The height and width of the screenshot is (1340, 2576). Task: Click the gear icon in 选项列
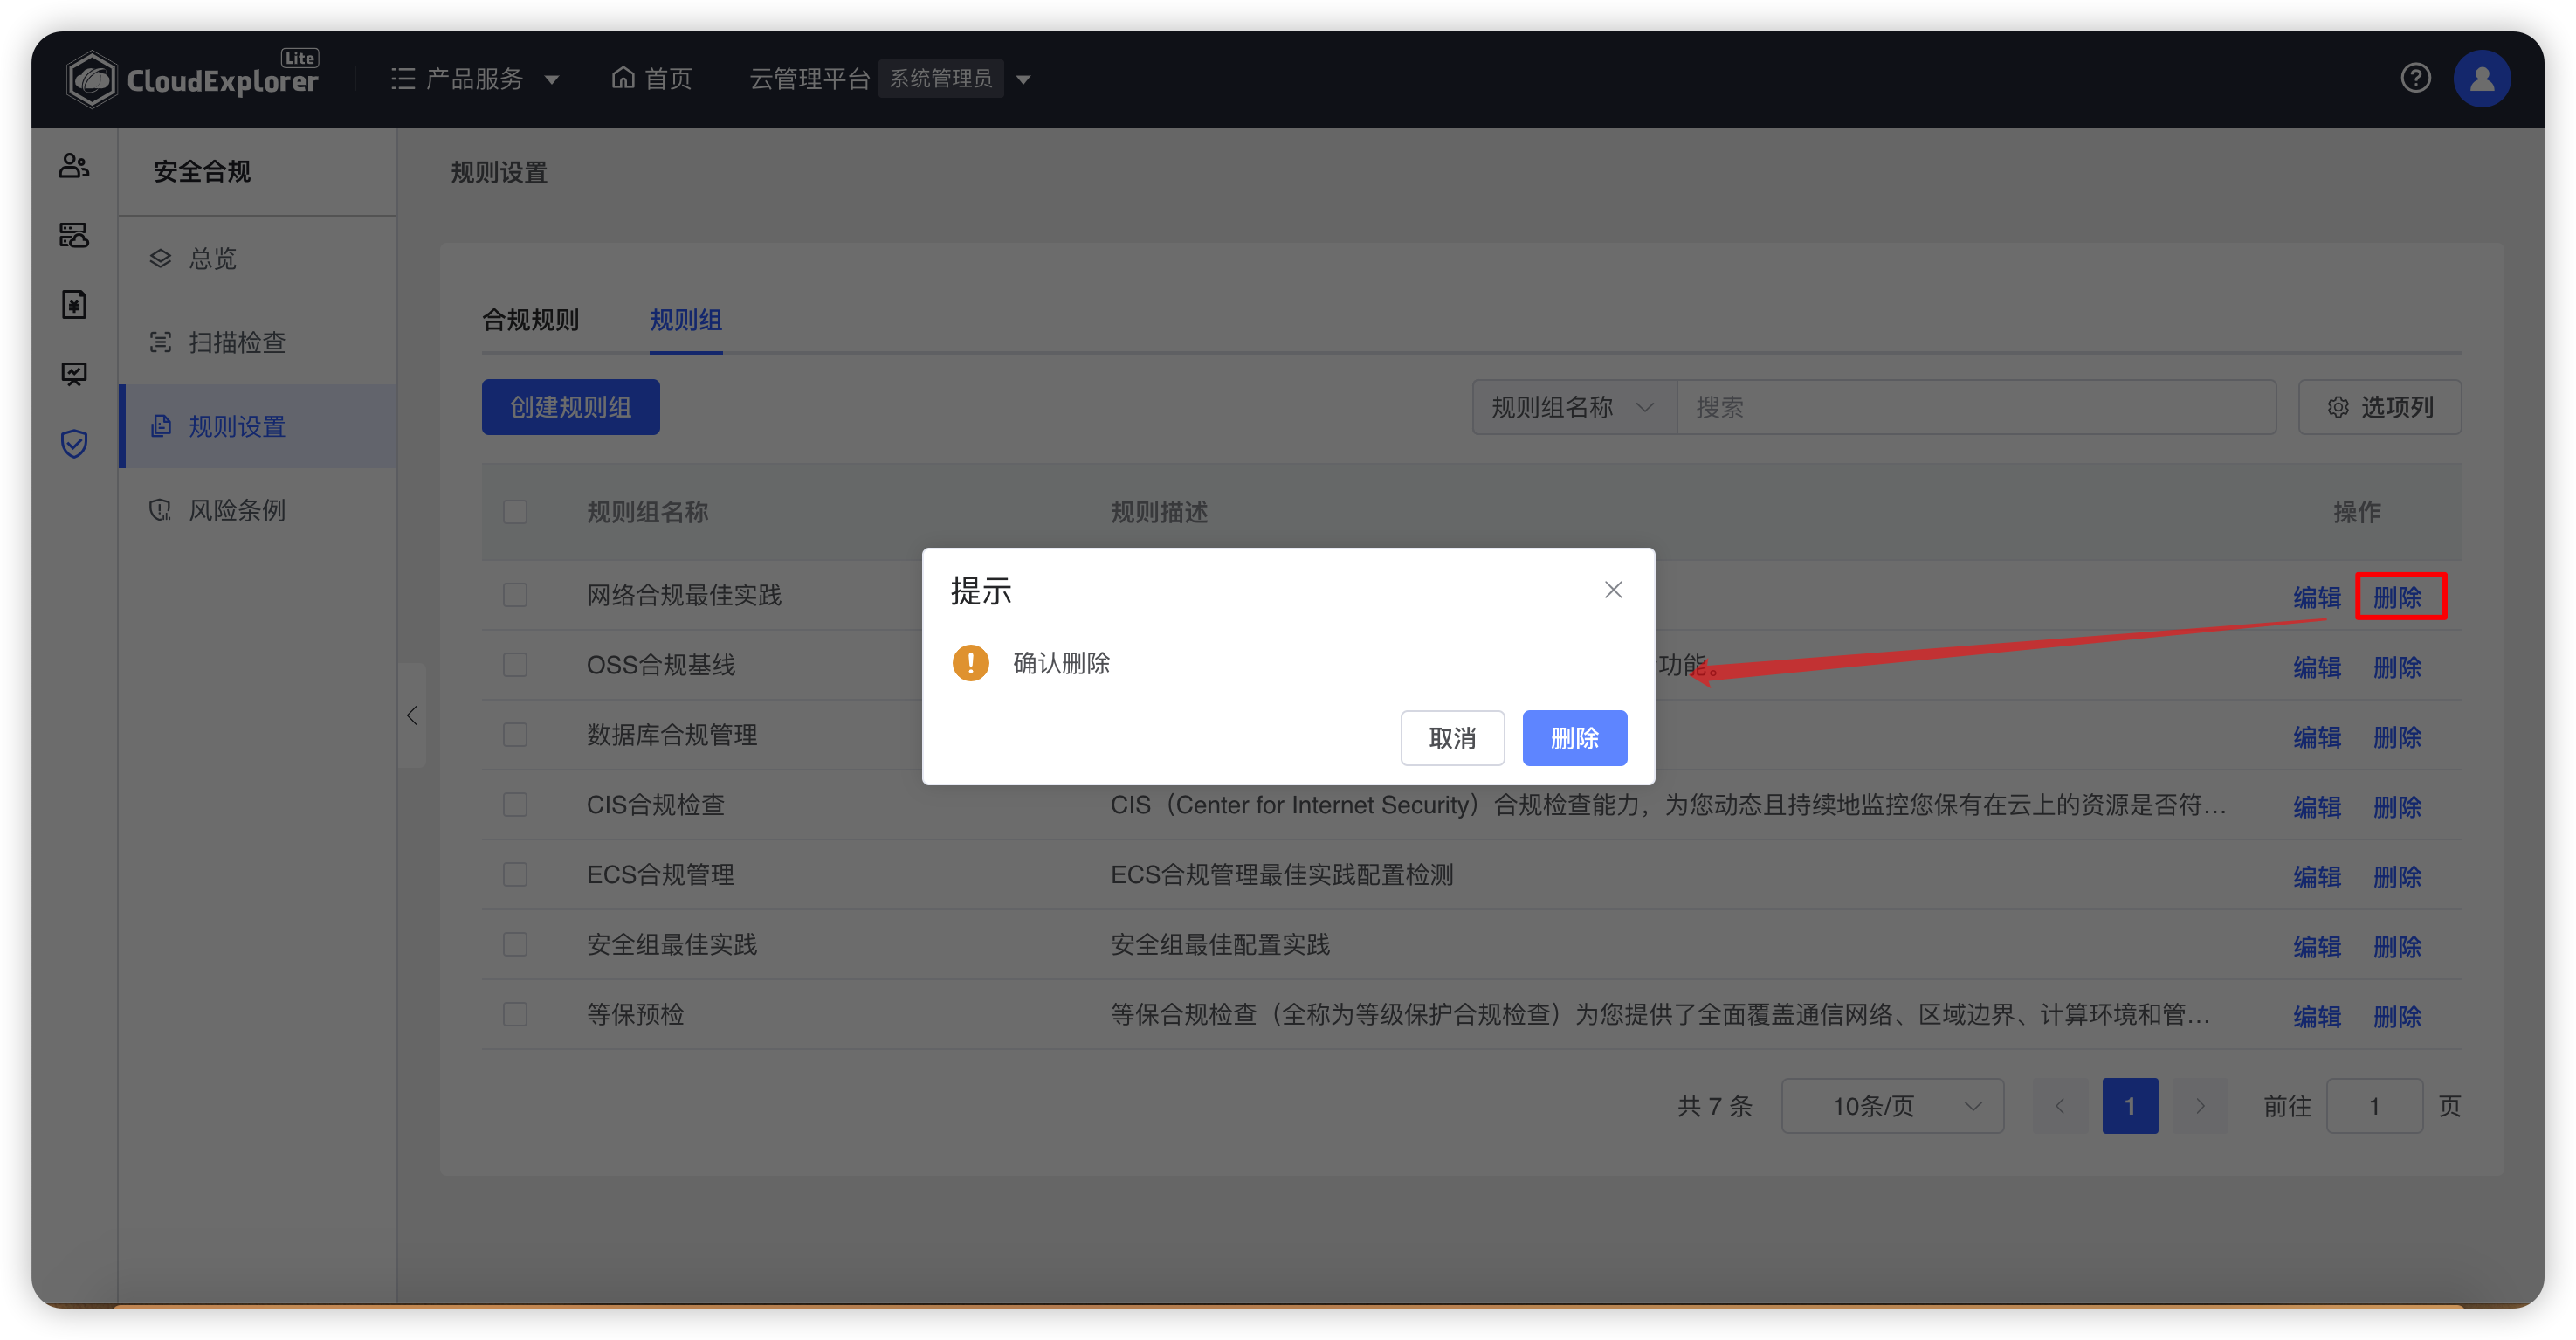2337,407
